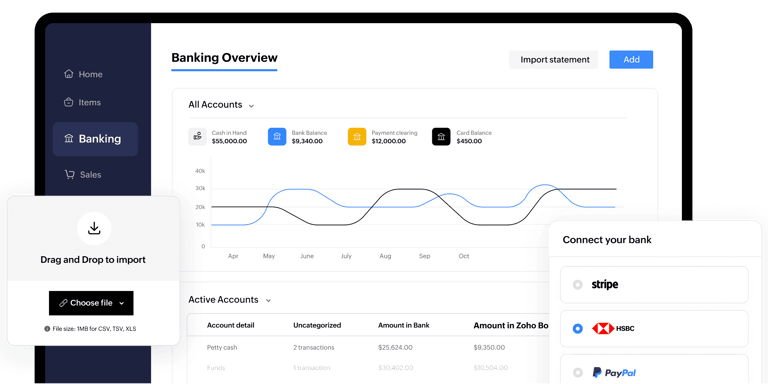768x384 pixels.
Task: Click the Amount in Bank column header
Action: click(x=404, y=325)
